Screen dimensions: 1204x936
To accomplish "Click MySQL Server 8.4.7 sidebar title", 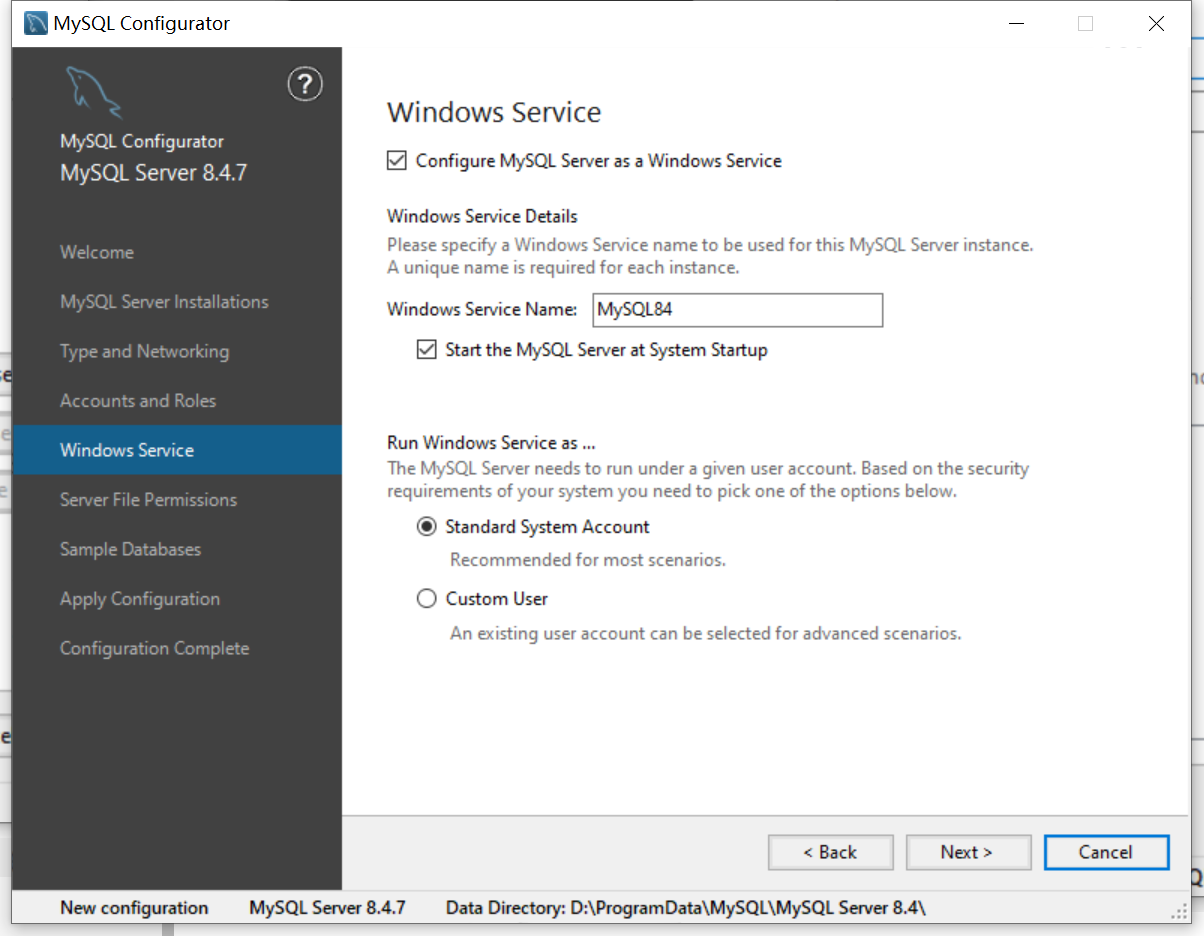I will click(x=153, y=173).
